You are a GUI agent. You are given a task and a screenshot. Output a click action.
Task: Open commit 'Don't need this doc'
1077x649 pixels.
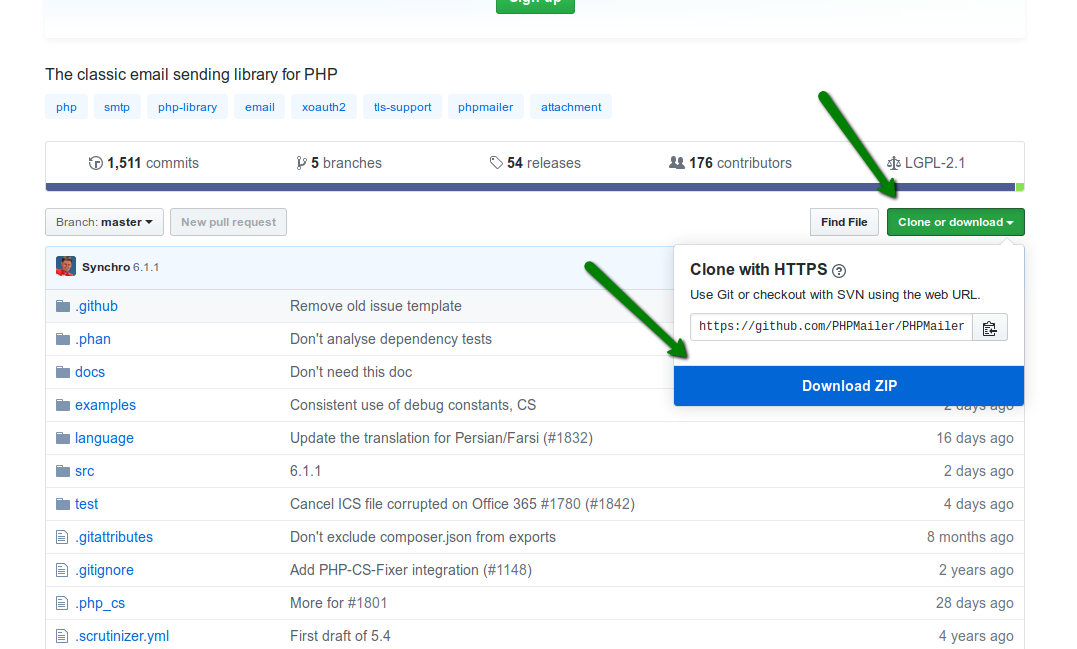pos(351,372)
